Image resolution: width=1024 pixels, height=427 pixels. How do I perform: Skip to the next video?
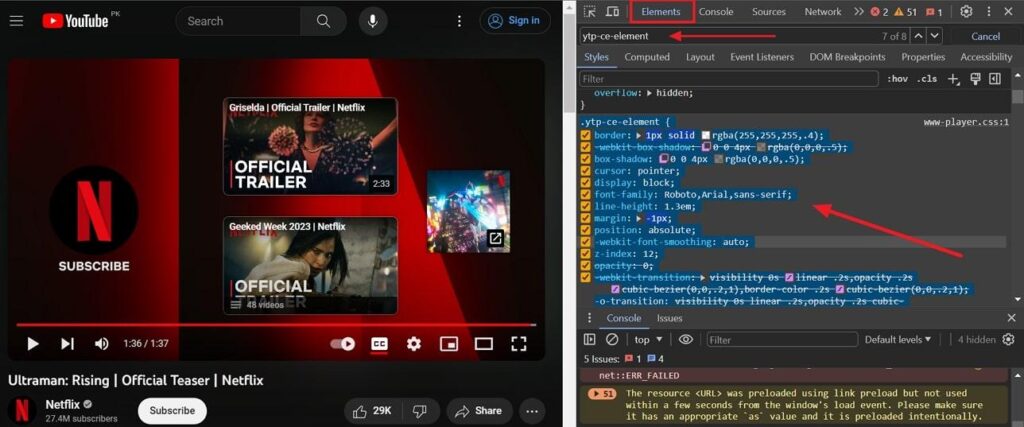click(67, 343)
